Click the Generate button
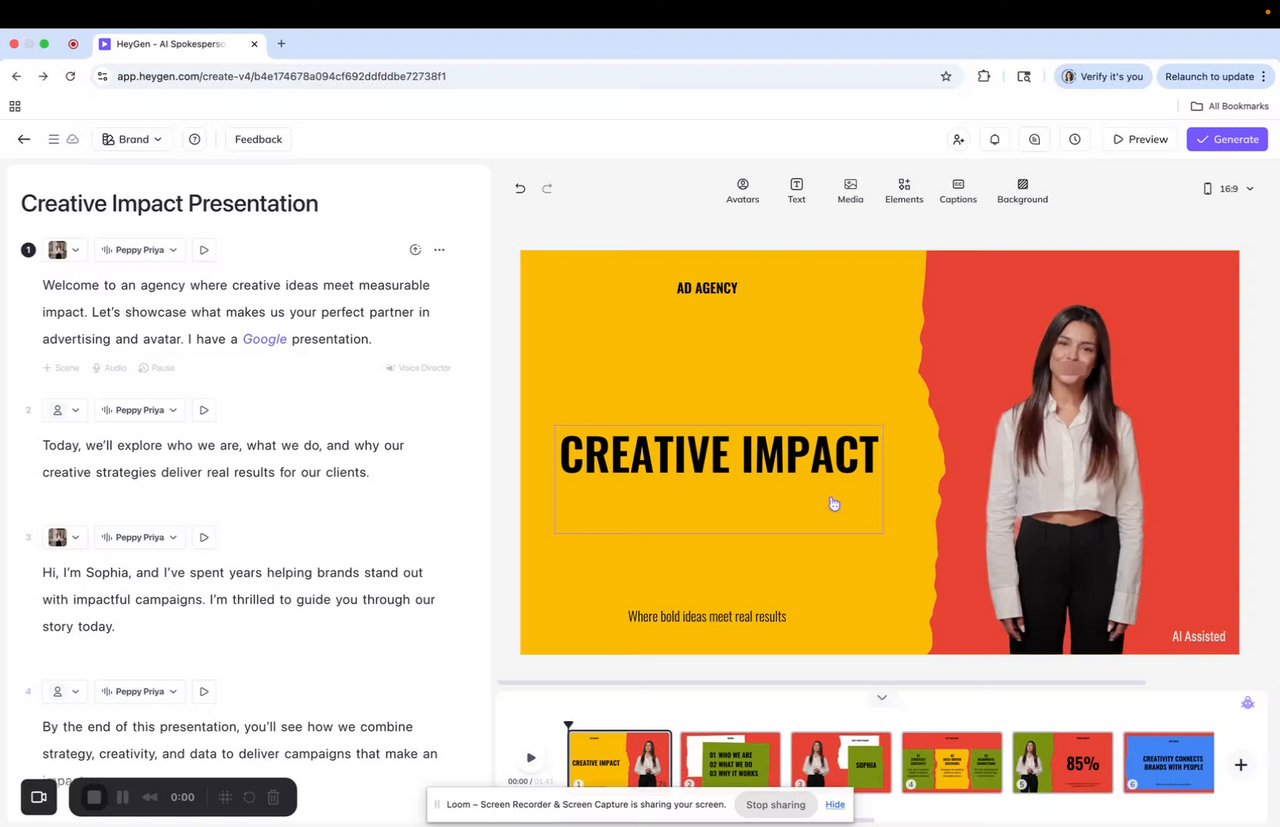The width and height of the screenshot is (1280, 827). (x=1227, y=139)
